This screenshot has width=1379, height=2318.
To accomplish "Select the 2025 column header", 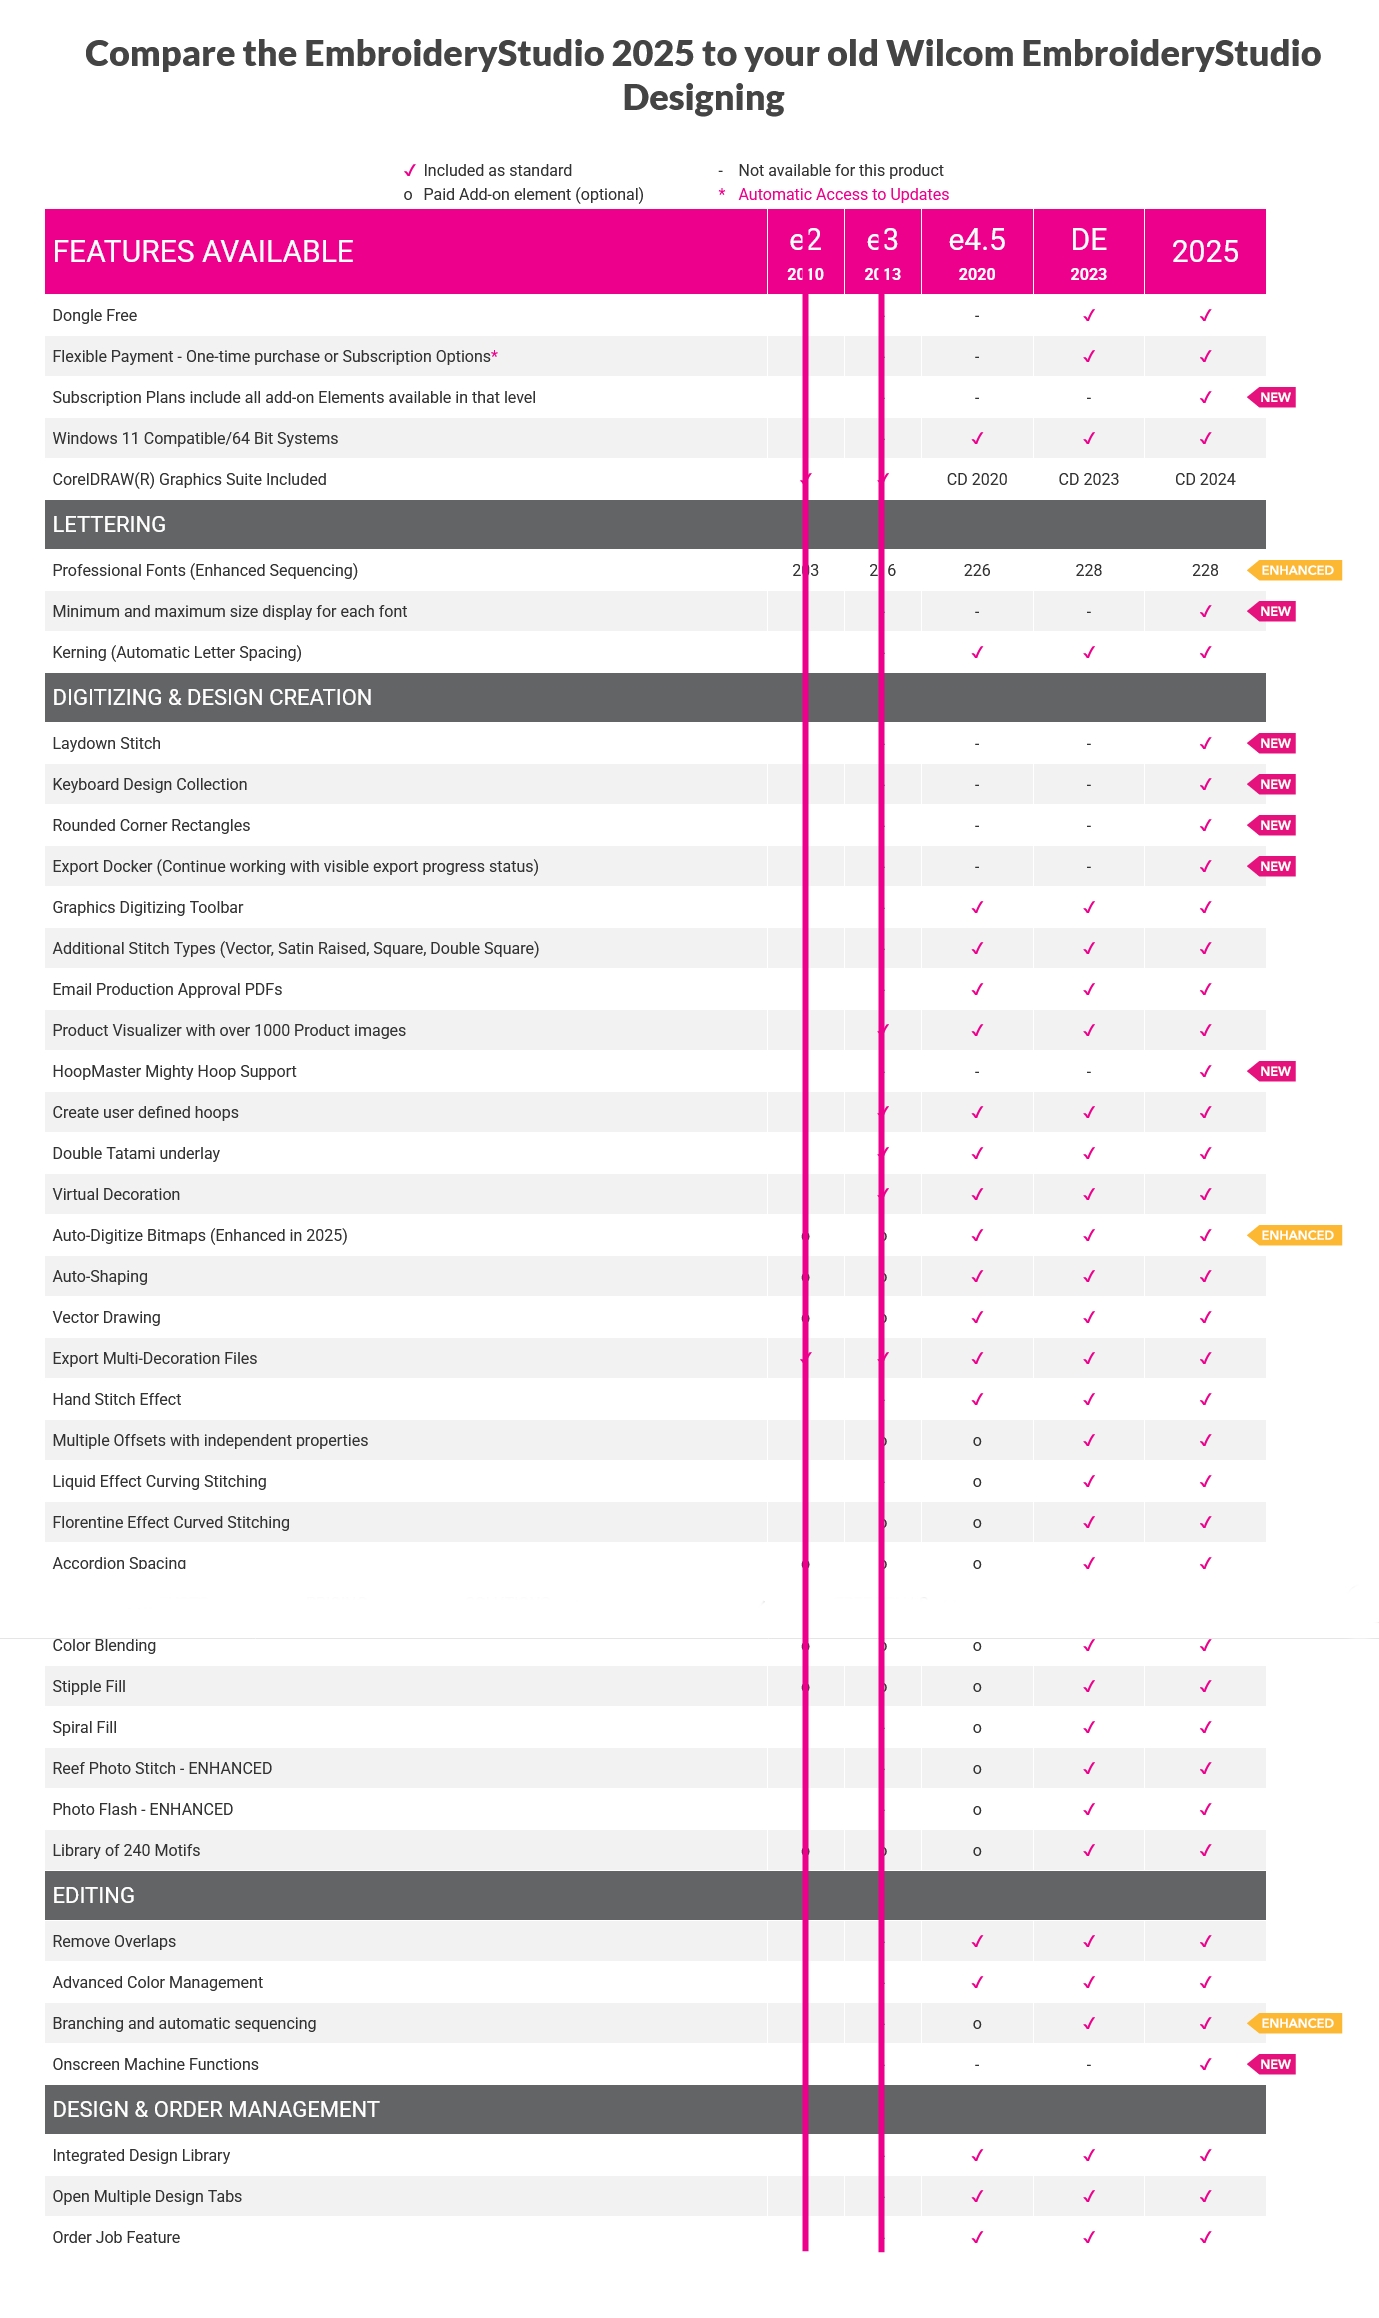I will tap(1205, 251).
